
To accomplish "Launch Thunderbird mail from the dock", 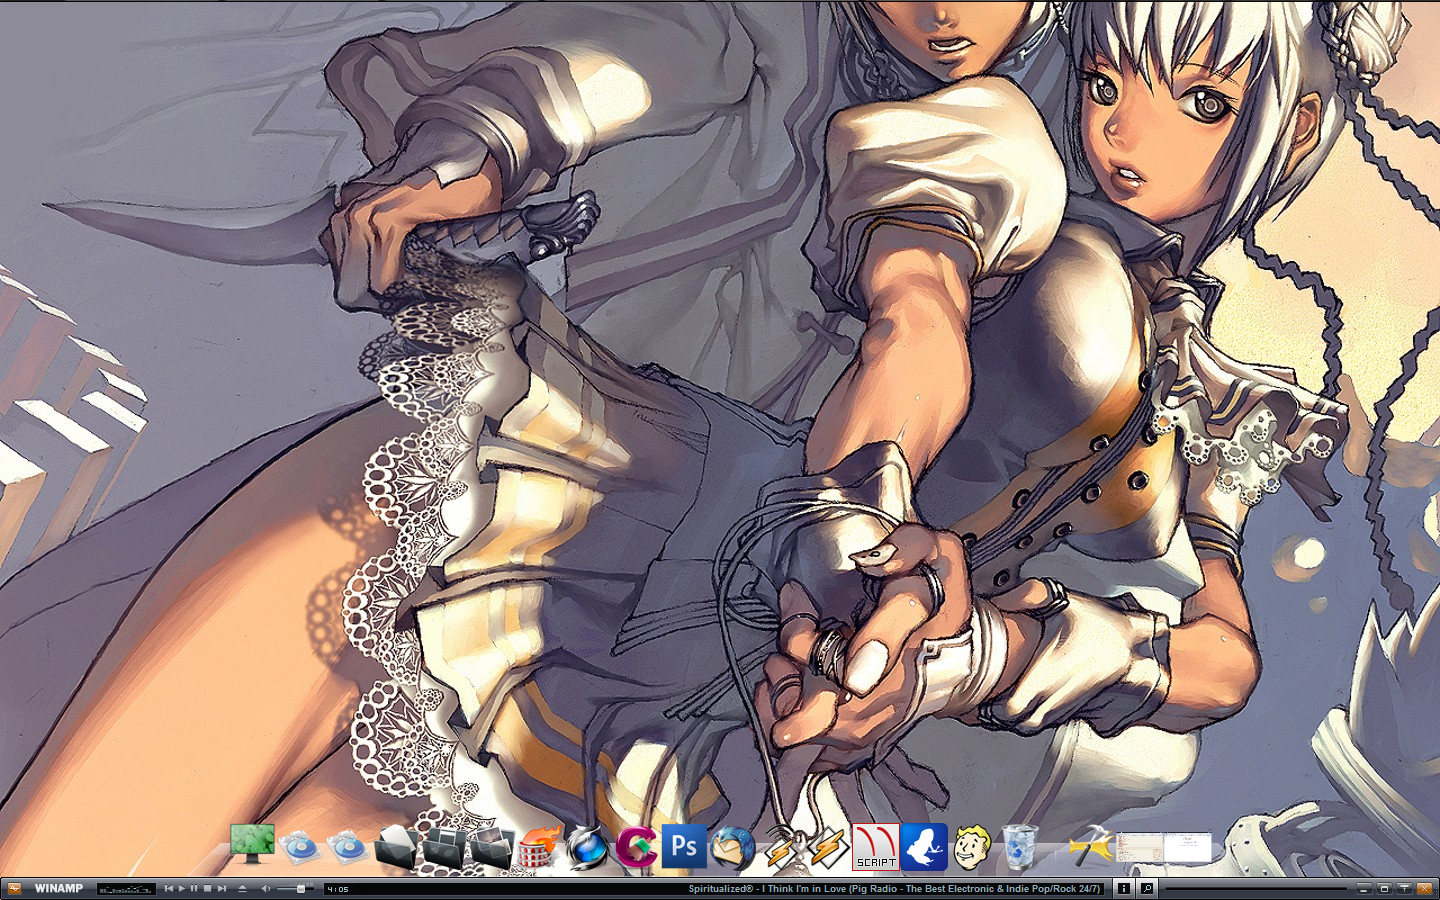I will coord(732,848).
